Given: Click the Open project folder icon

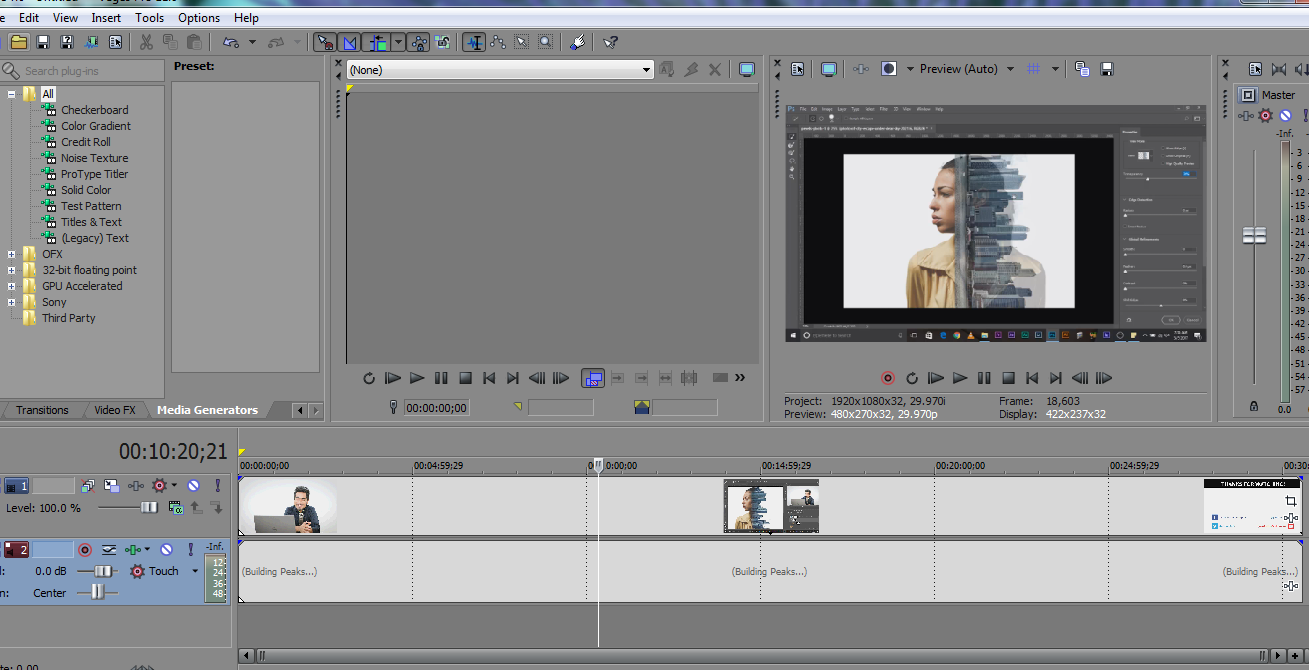Looking at the screenshot, I should (x=19, y=42).
